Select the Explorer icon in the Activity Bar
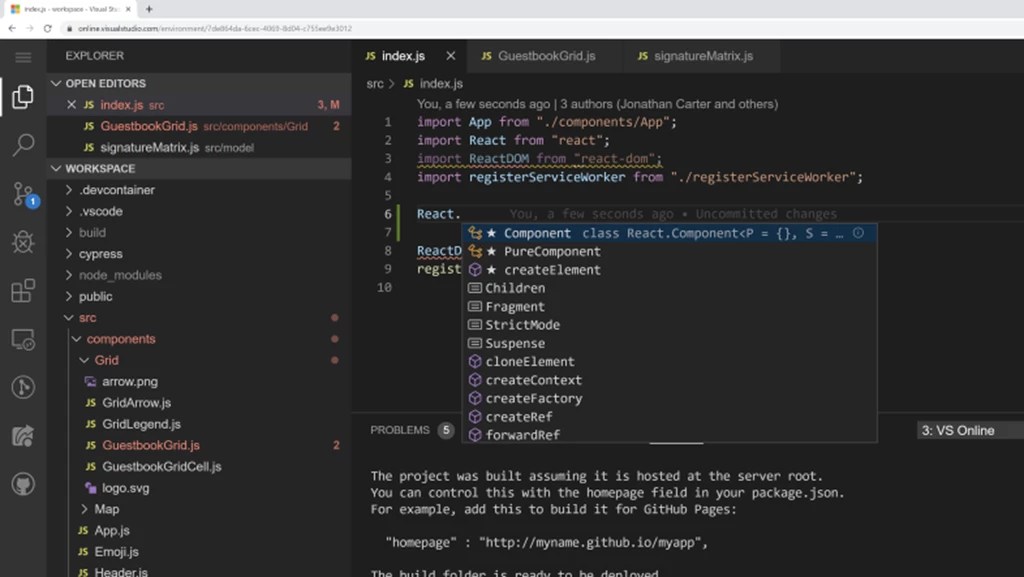This screenshot has width=1024, height=577. pyautogui.click(x=22, y=97)
